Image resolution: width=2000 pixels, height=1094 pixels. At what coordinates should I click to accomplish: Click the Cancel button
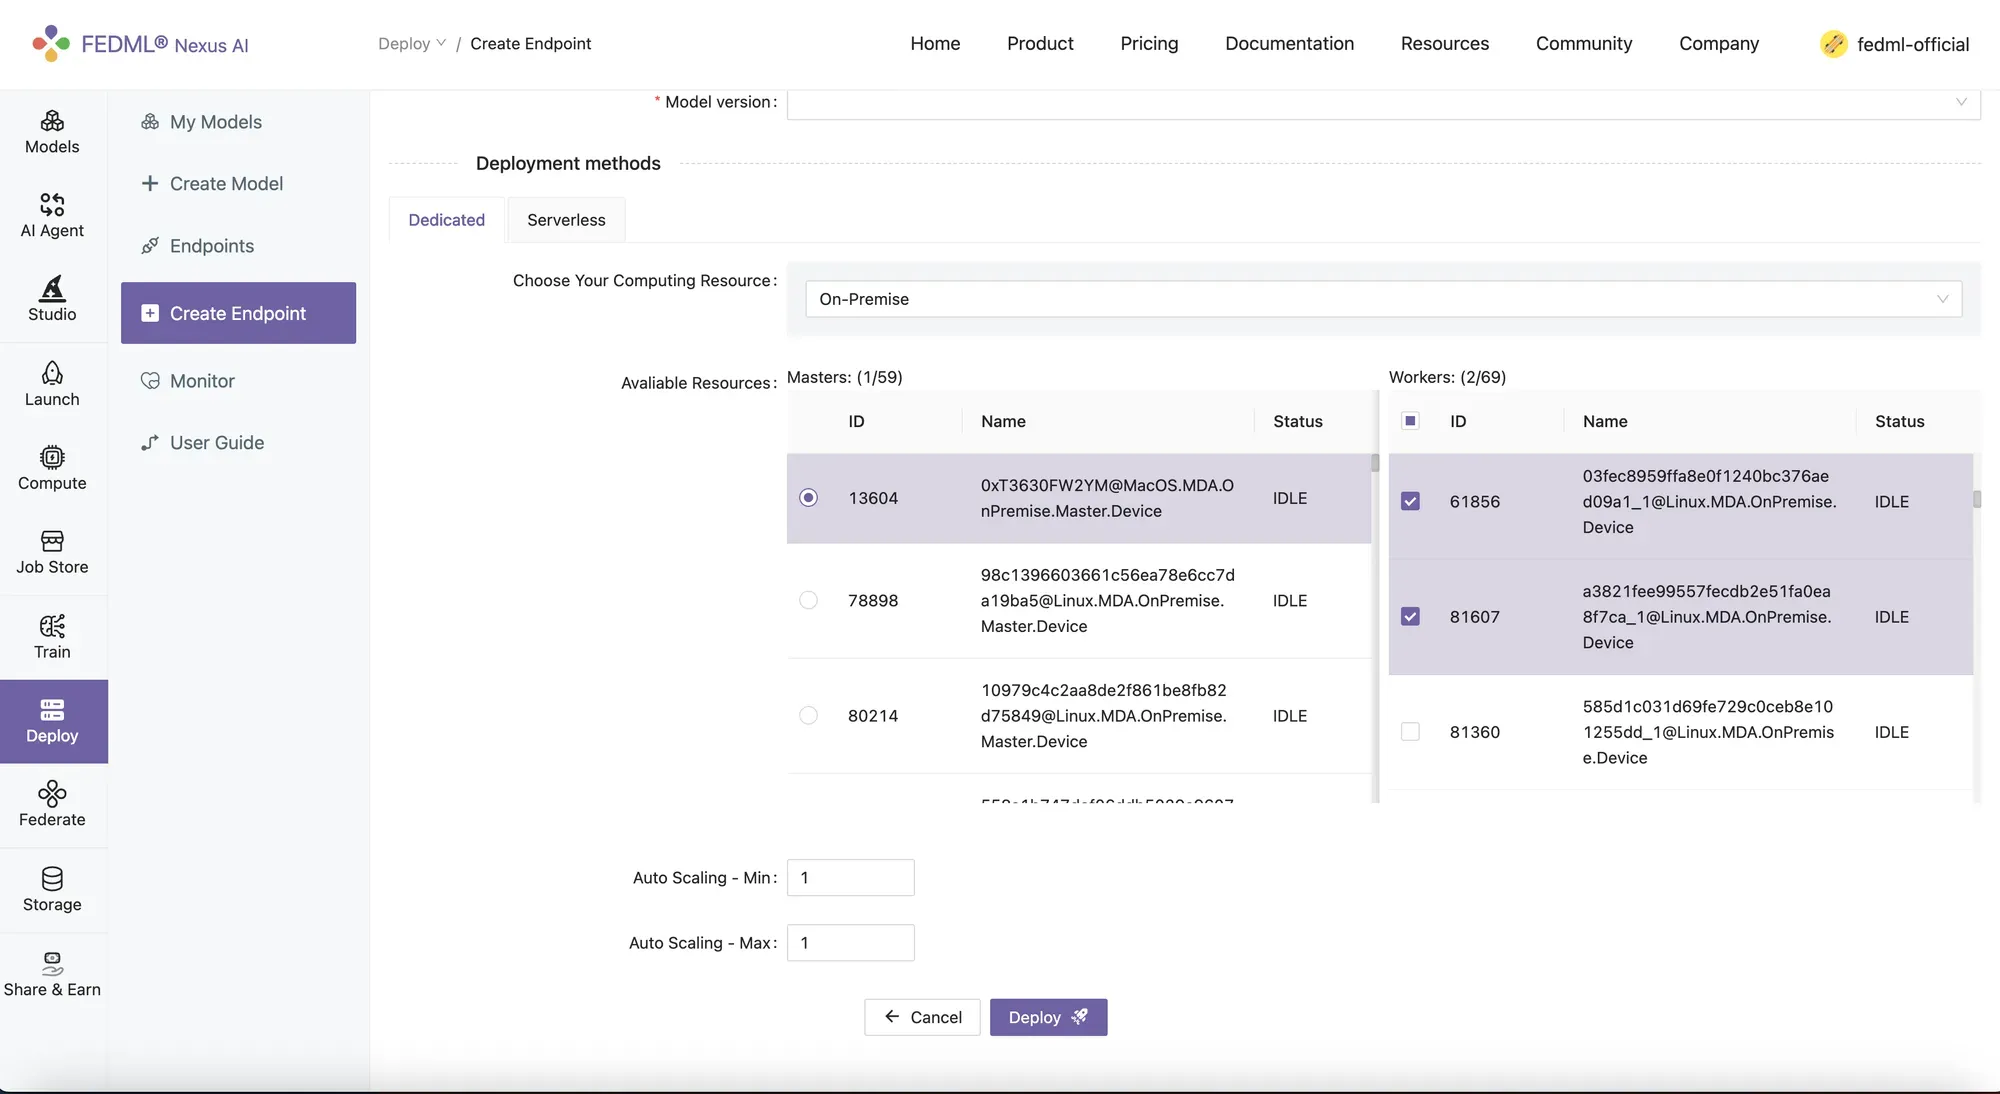pos(922,1017)
